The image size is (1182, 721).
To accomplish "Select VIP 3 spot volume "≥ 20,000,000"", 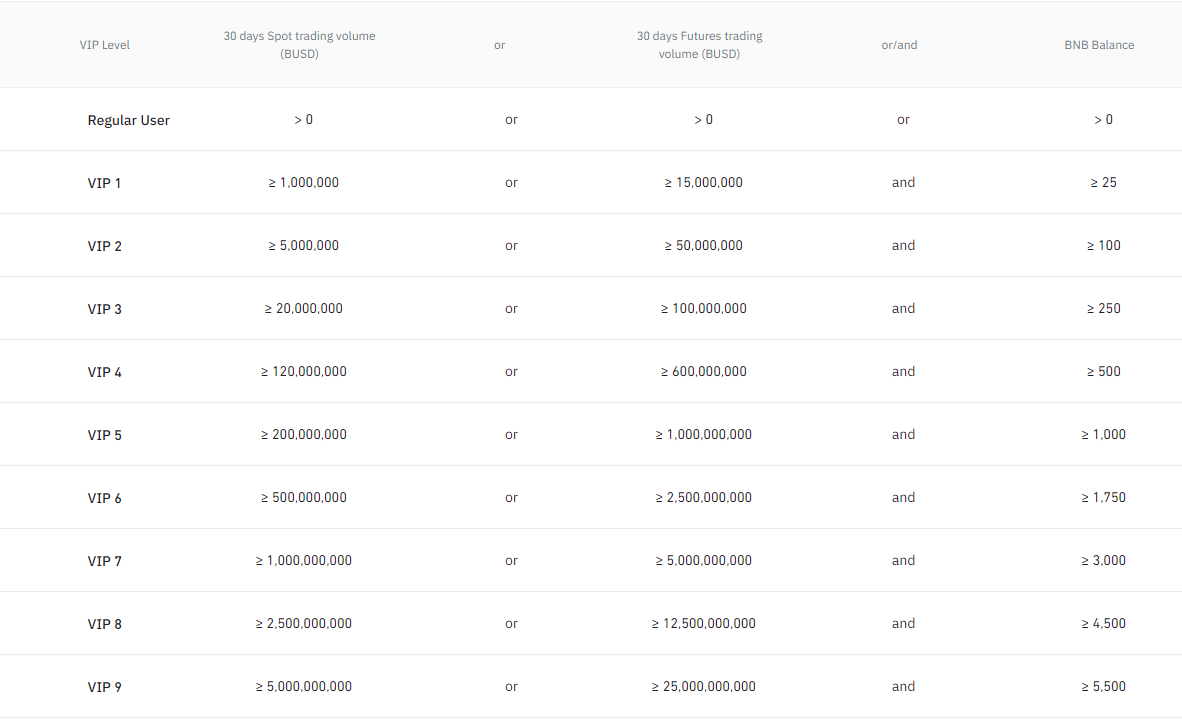I will (304, 308).
